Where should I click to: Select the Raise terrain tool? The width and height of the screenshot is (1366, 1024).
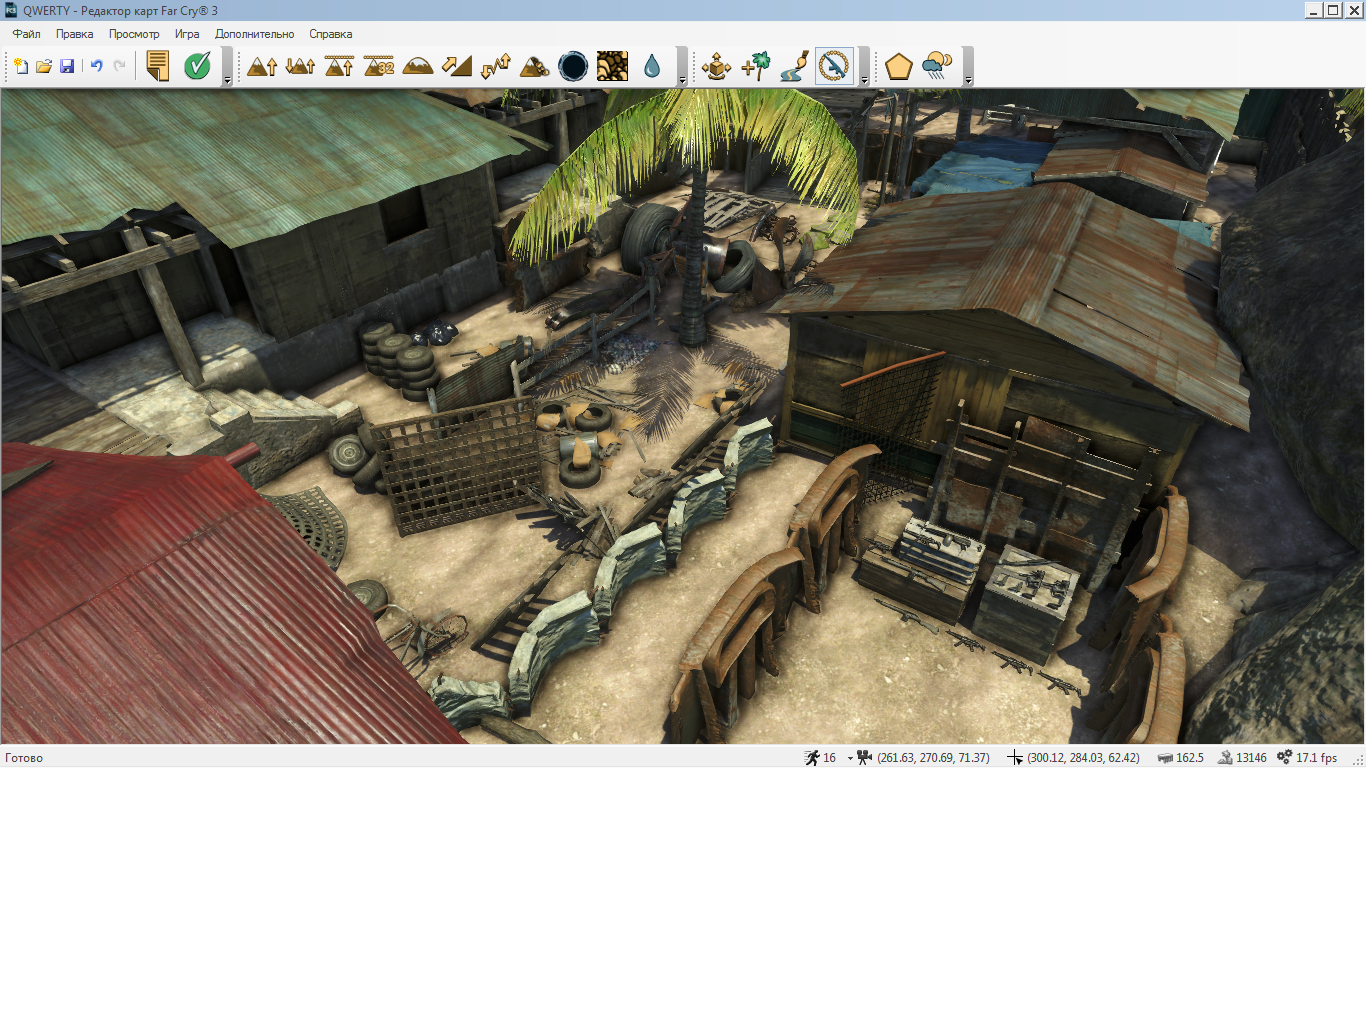point(262,66)
